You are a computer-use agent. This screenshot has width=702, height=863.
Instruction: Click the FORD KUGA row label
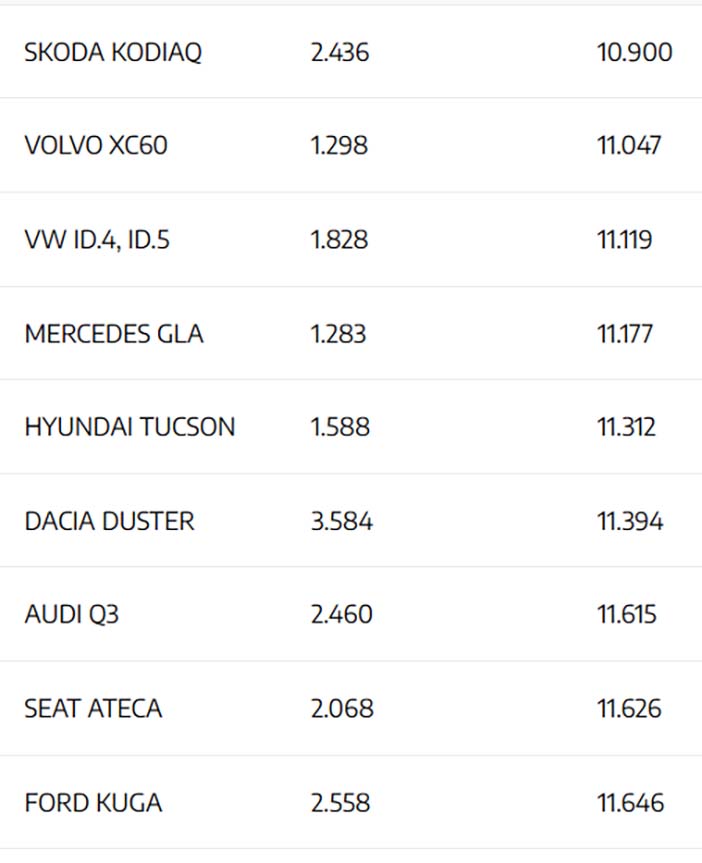point(93,802)
